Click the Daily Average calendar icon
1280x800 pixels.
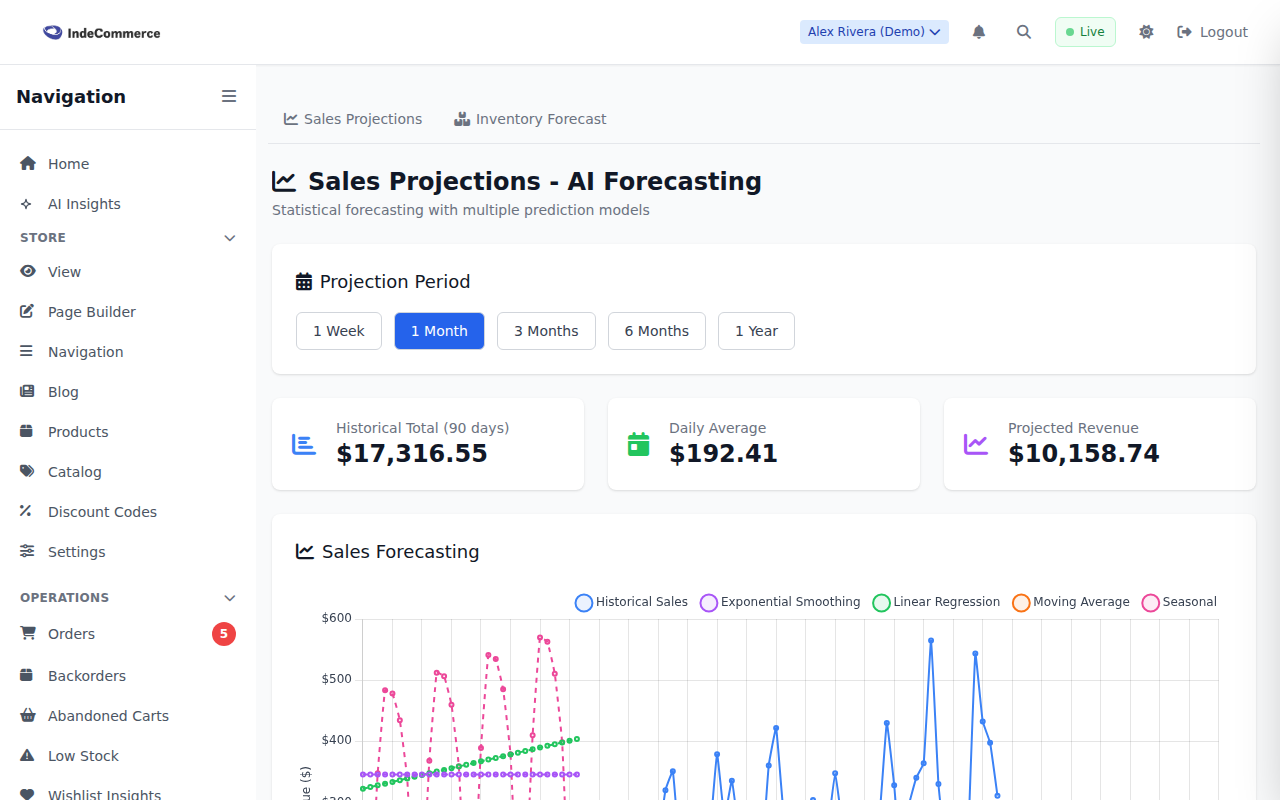coord(638,444)
